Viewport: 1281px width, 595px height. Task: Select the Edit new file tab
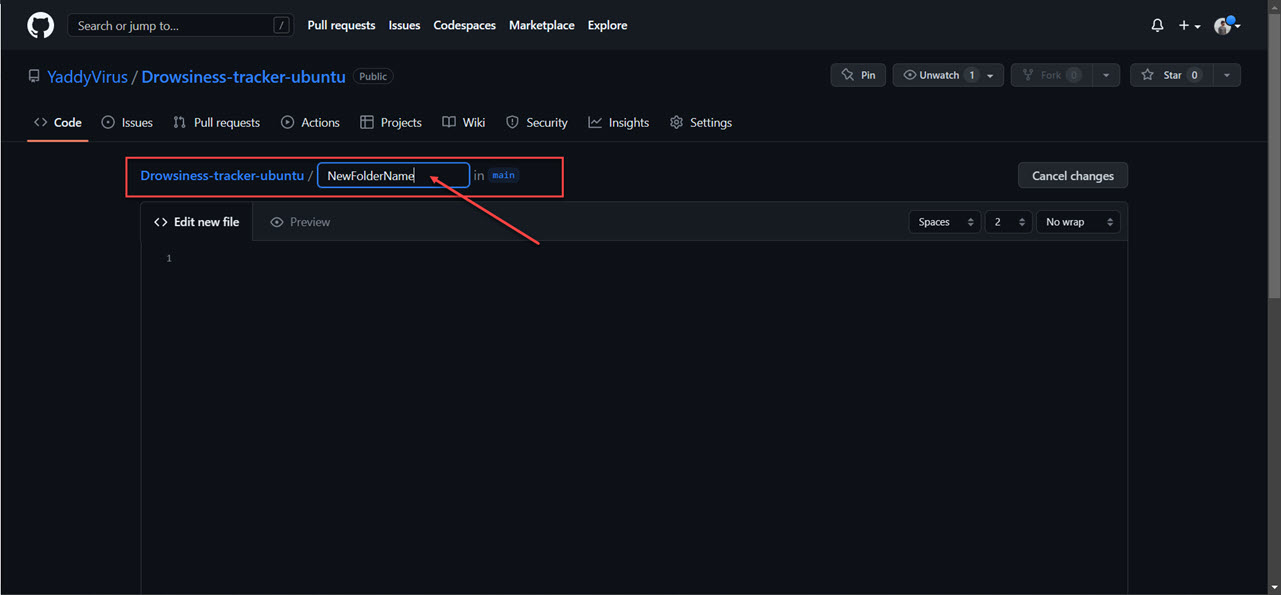(x=197, y=222)
